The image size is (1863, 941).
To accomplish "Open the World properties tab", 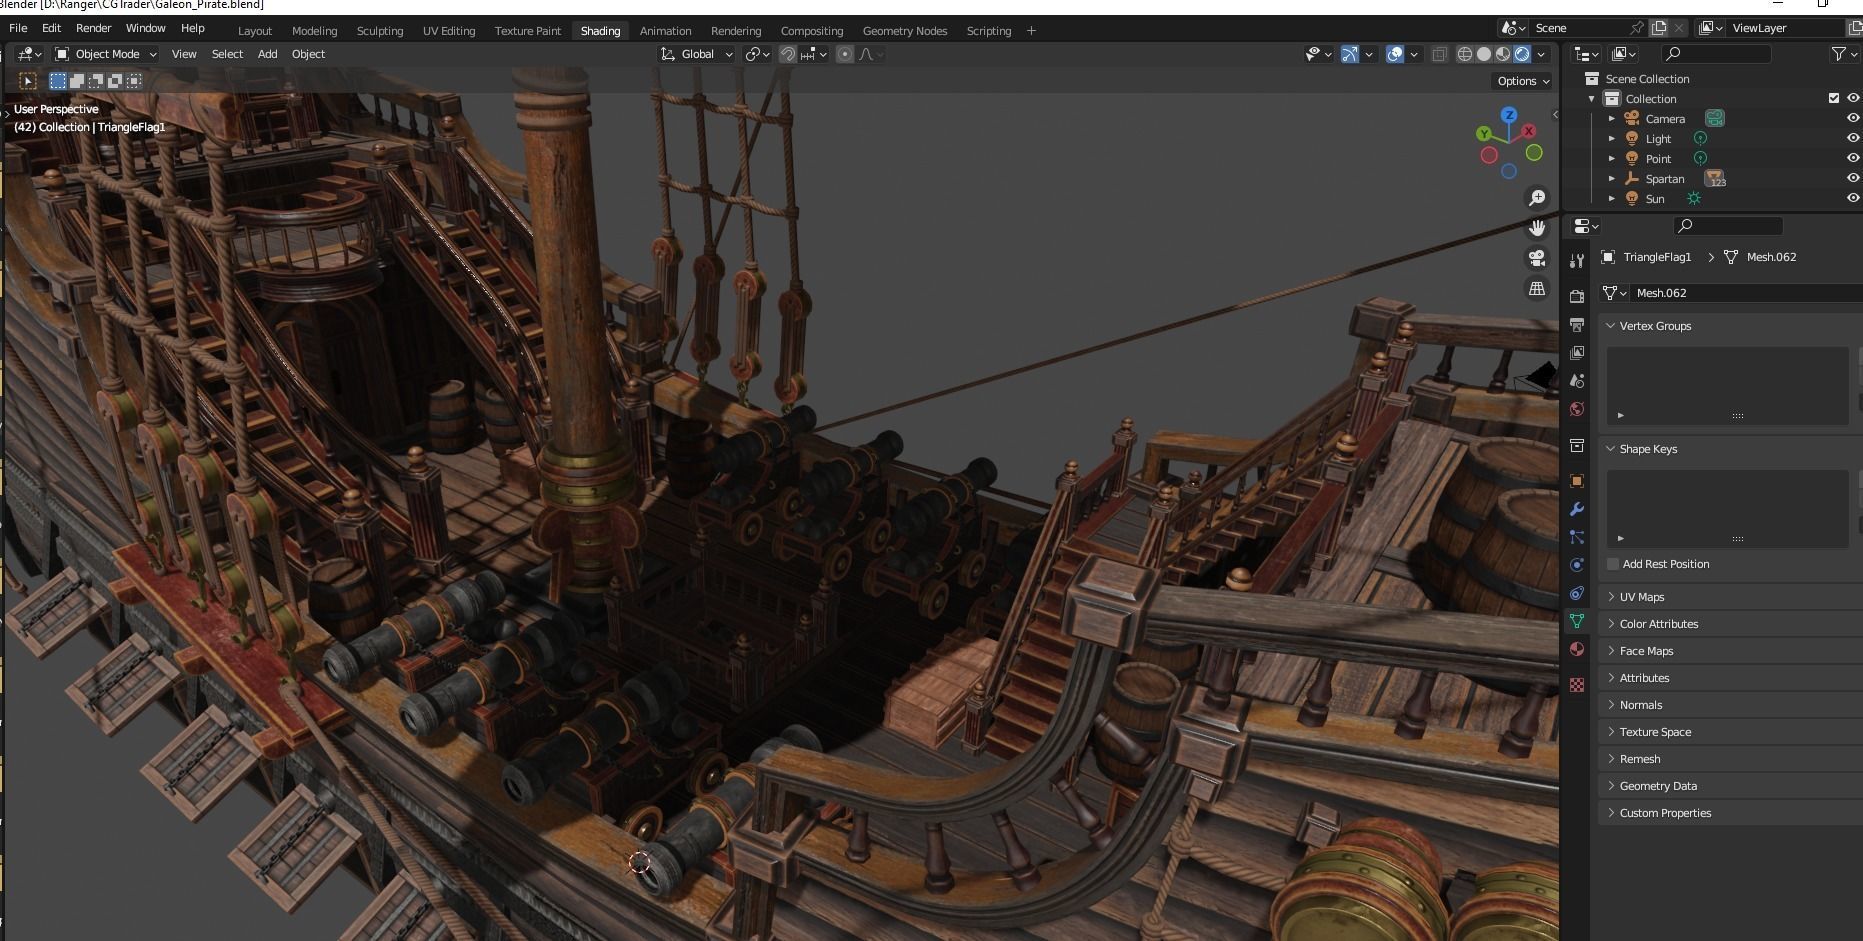I will [1577, 408].
